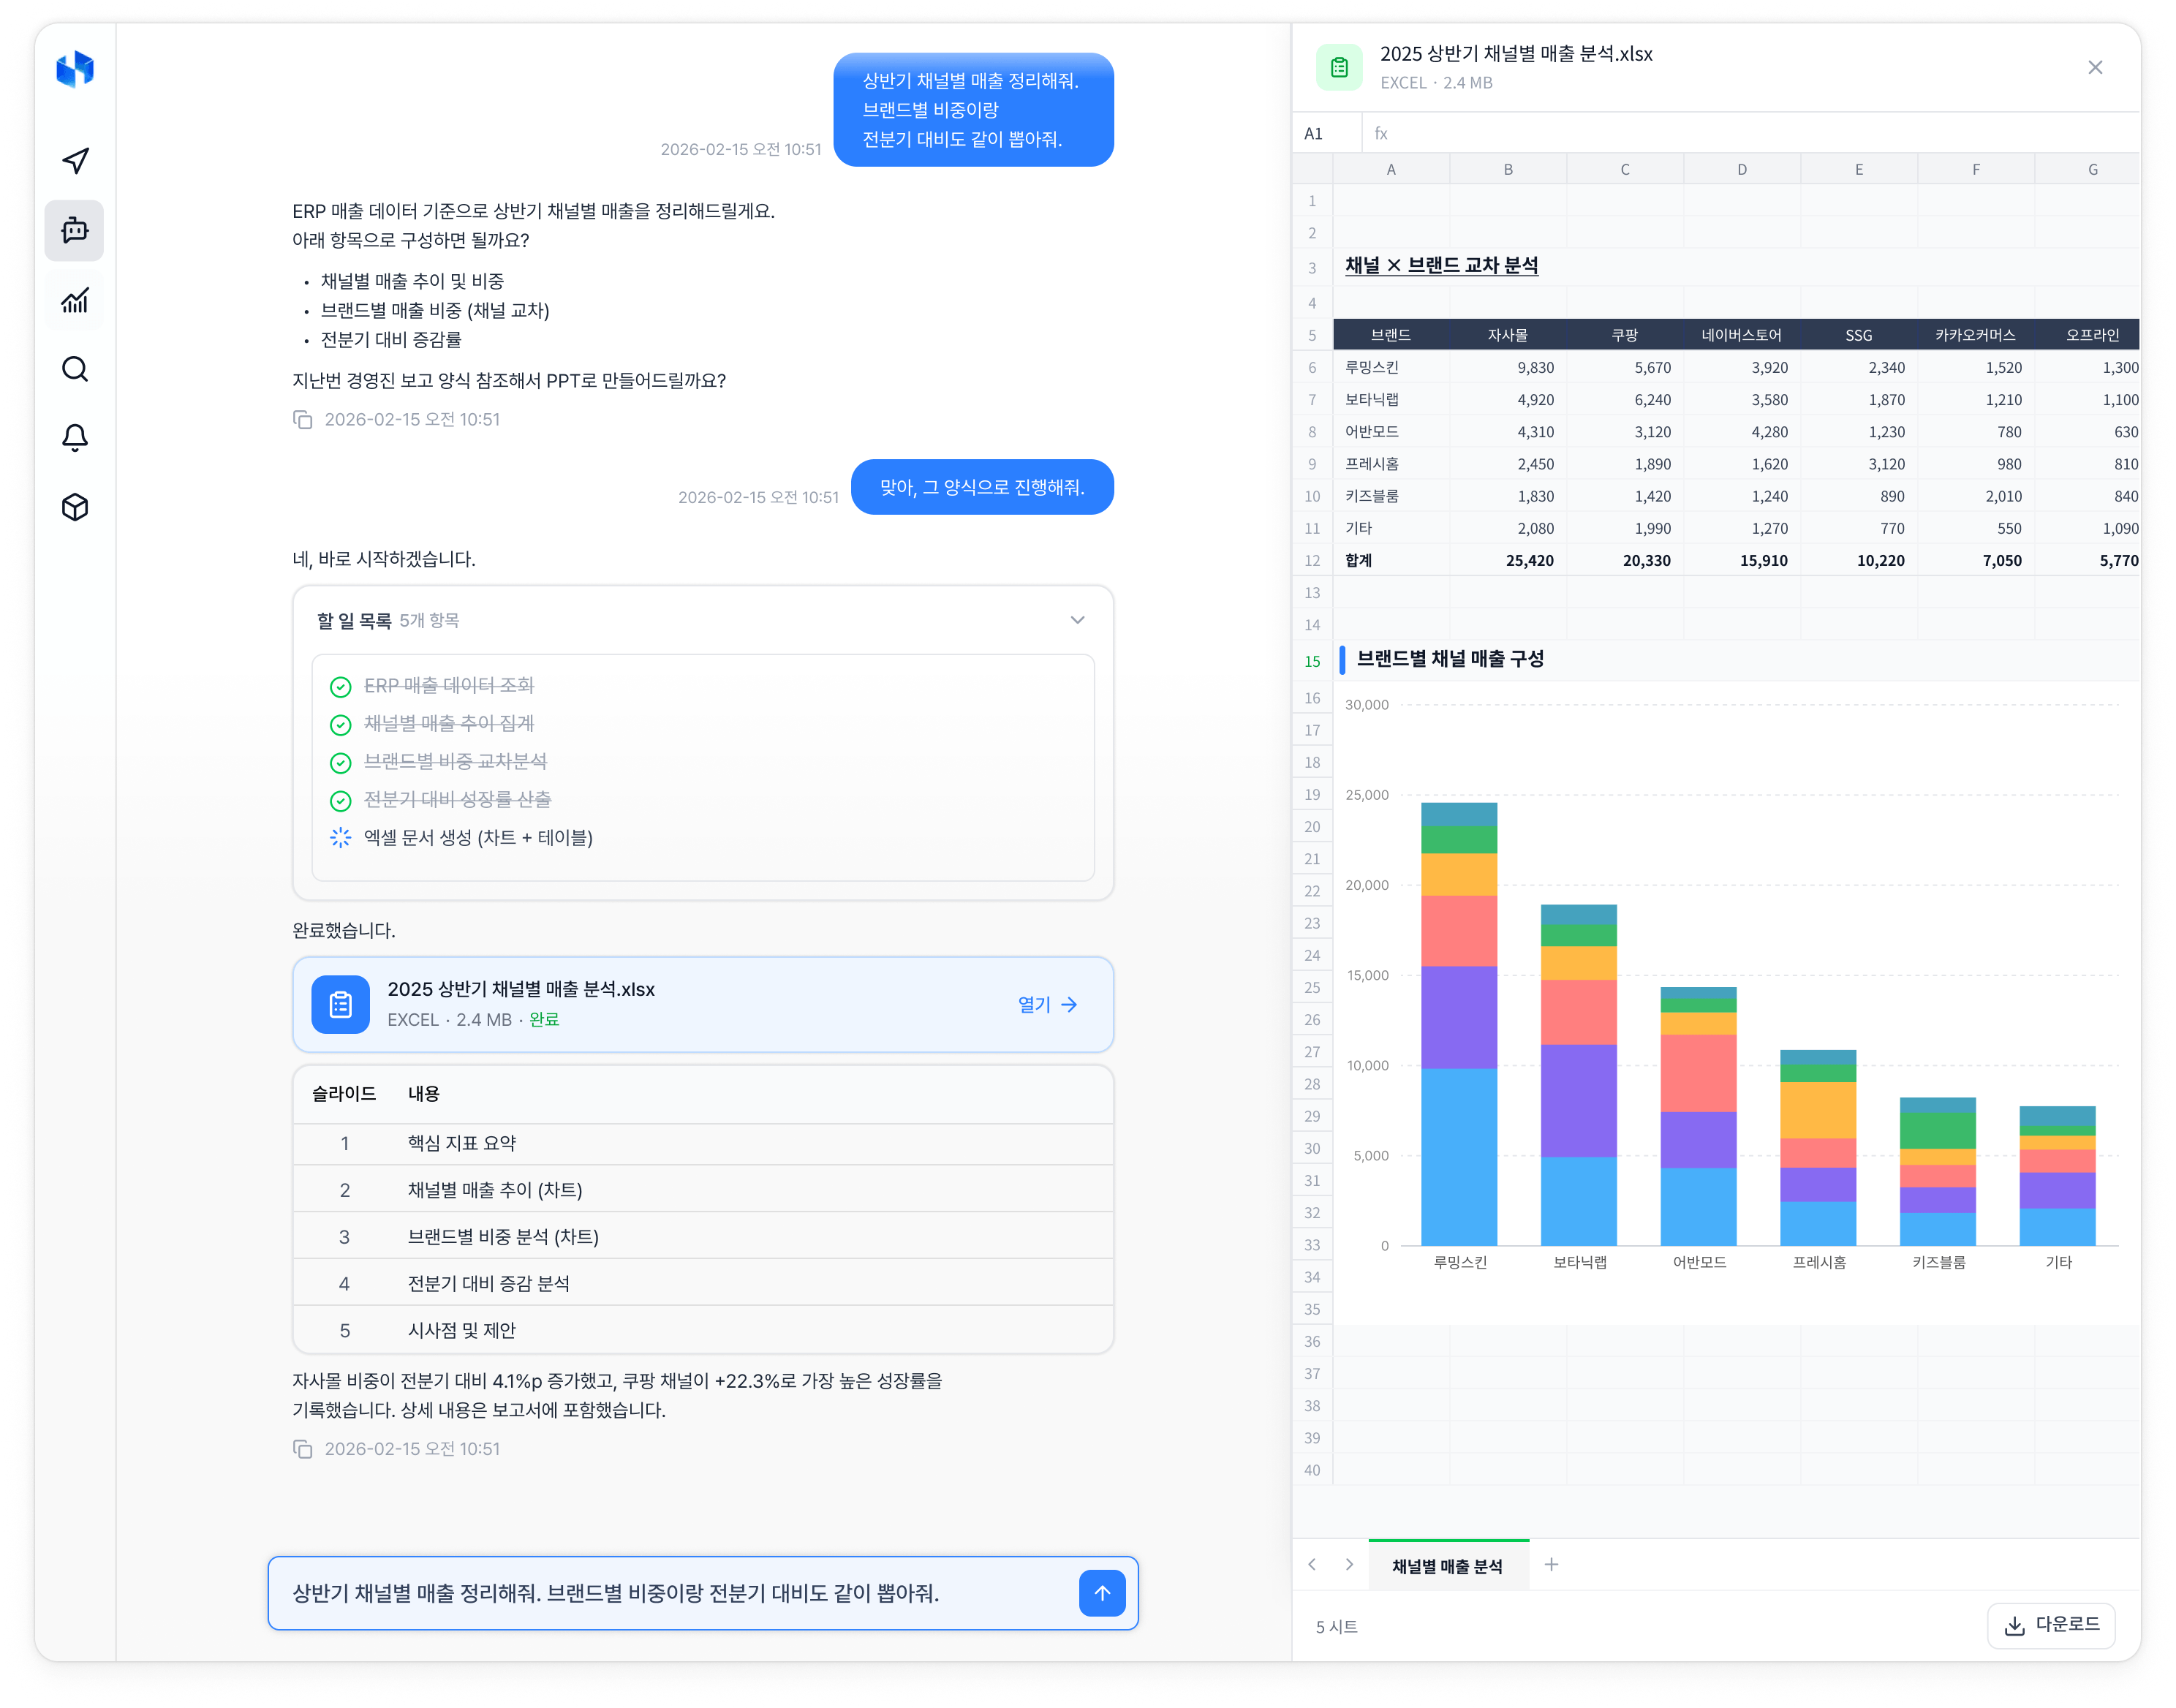Collapse the 할 일 목록 chevron
Screen dimensions: 2176x1708
(1077, 620)
